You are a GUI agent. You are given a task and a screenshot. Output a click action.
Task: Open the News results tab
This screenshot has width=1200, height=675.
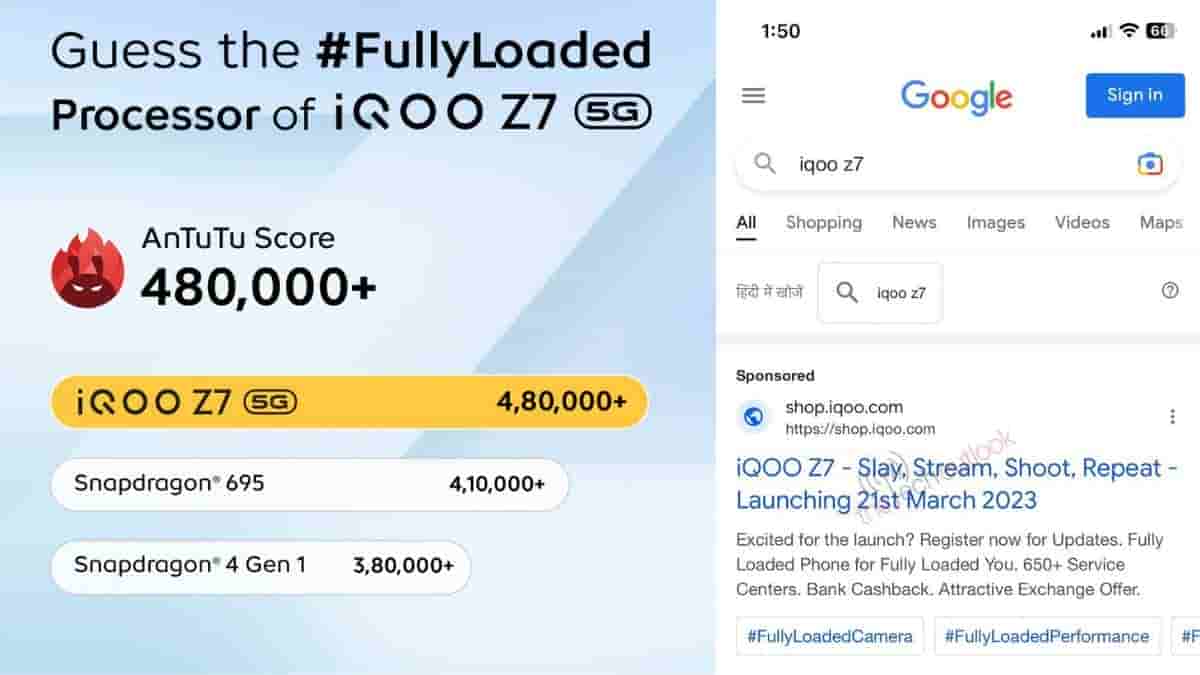click(x=914, y=222)
